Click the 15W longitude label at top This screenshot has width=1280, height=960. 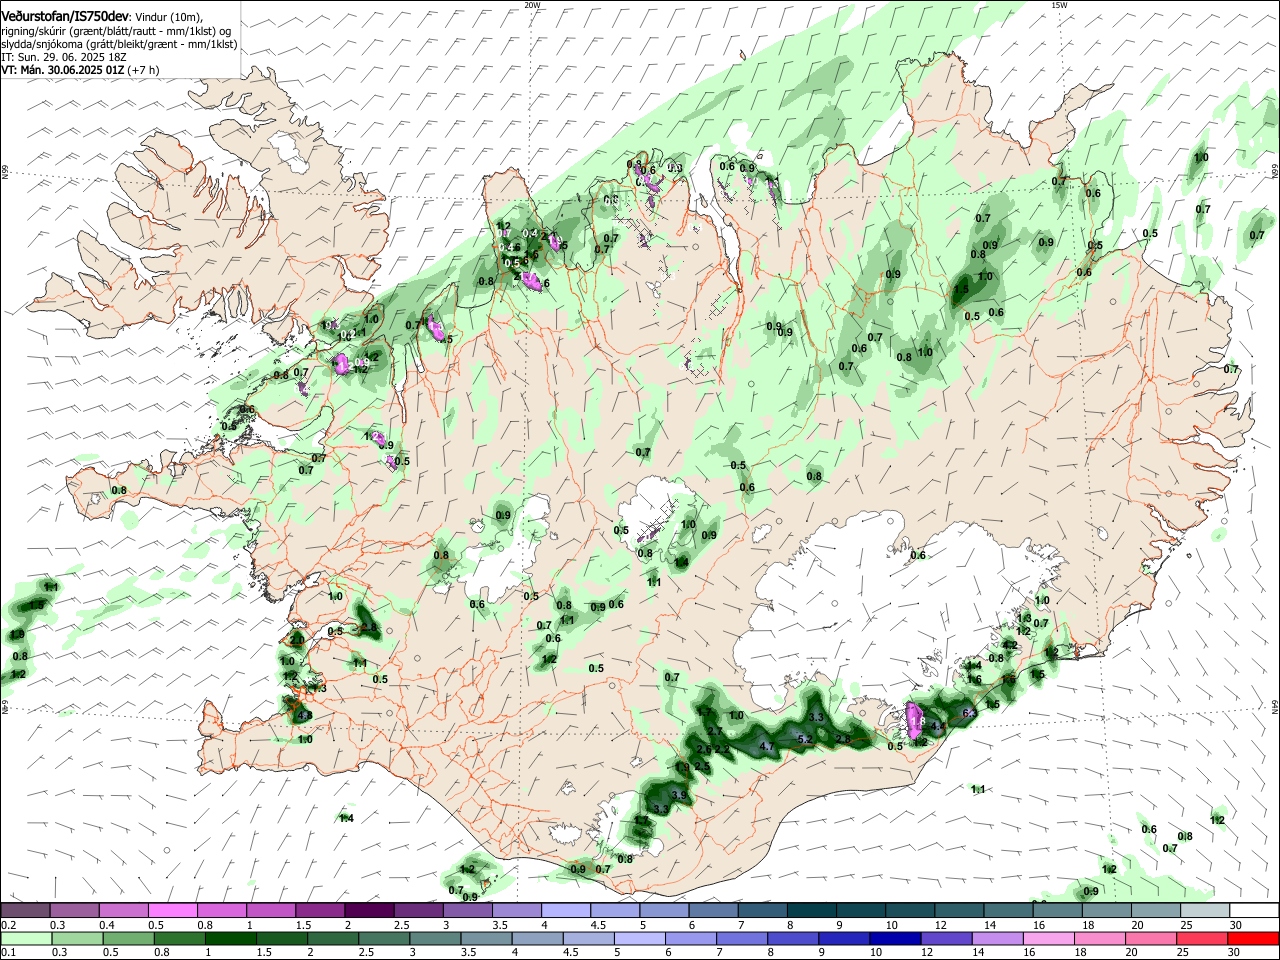(x=1059, y=5)
